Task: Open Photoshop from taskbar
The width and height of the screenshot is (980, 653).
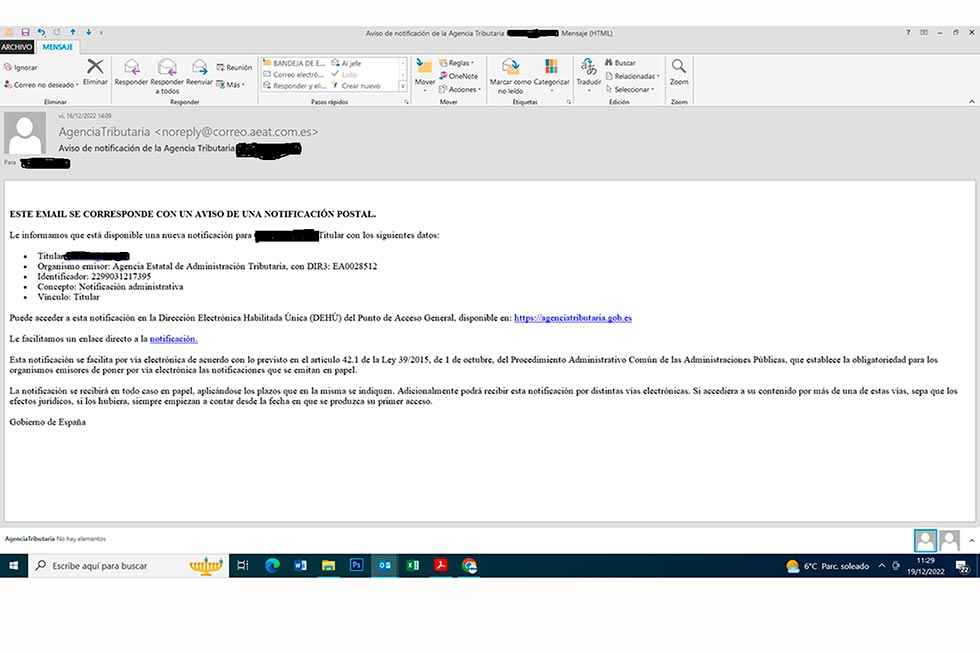Action: (x=356, y=566)
